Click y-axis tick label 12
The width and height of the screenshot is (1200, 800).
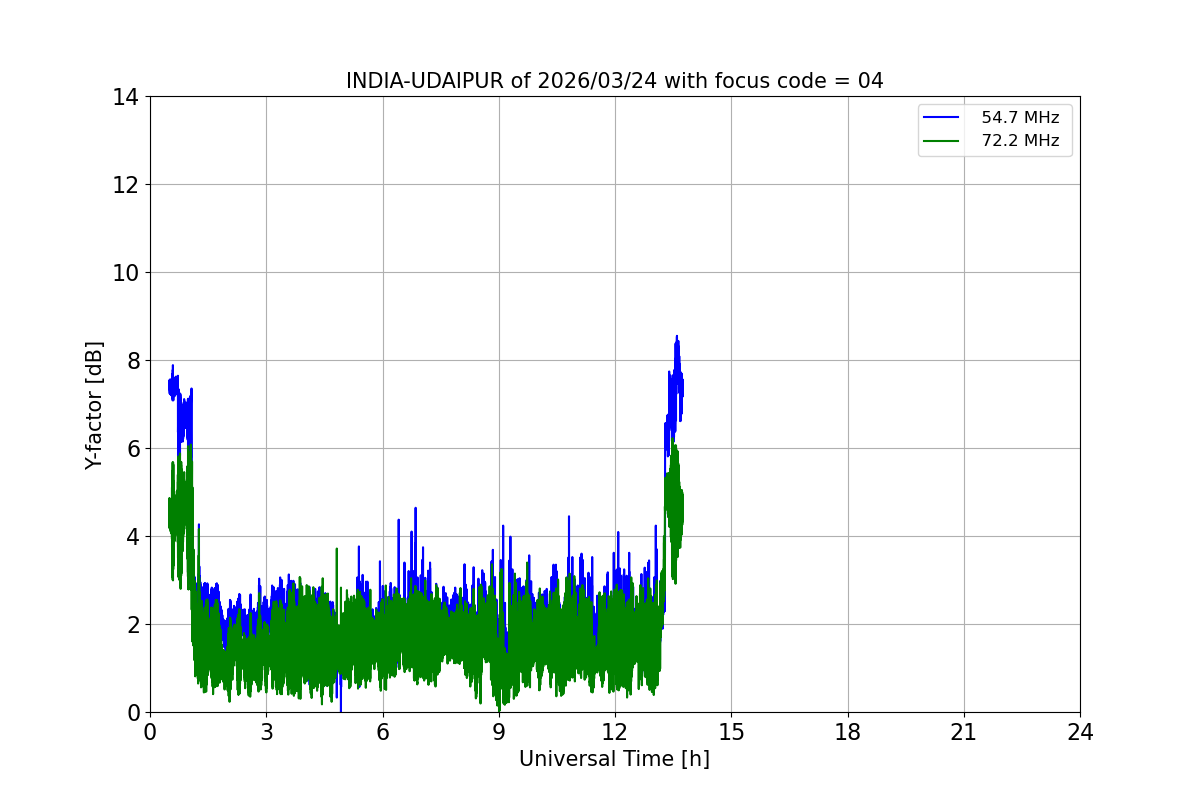point(125,185)
